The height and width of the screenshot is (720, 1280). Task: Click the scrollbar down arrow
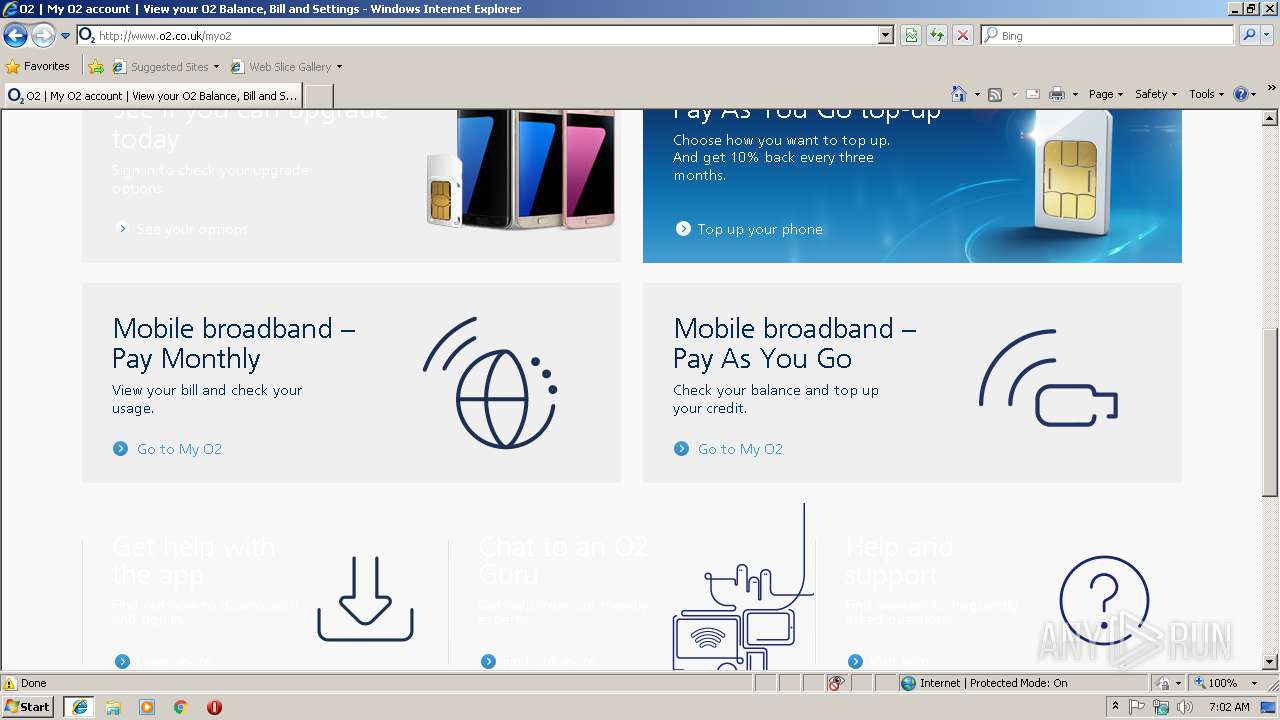click(x=1270, y=662)
